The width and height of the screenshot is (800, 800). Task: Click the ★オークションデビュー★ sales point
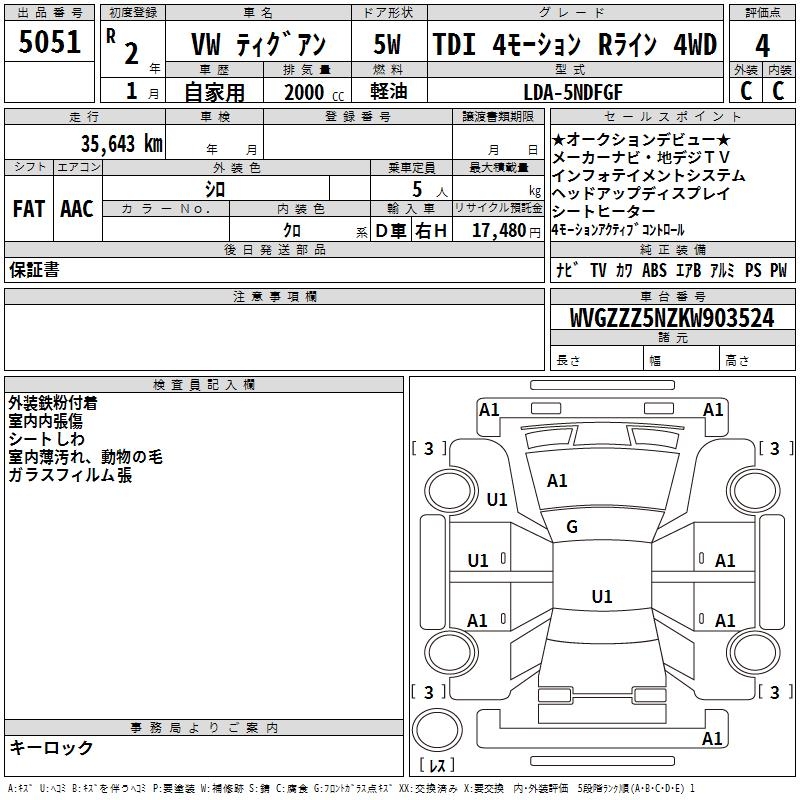point(641,140)
